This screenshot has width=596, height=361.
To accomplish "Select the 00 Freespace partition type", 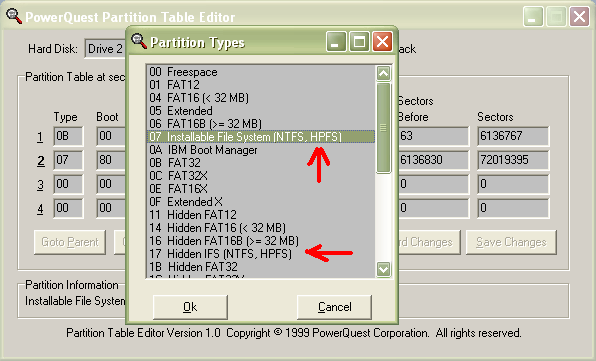I will click(x=260, y=72).
